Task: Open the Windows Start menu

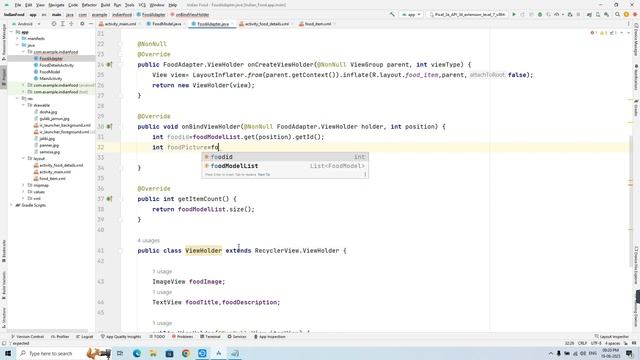Action: pyautogui.click(x=8, y=353)
